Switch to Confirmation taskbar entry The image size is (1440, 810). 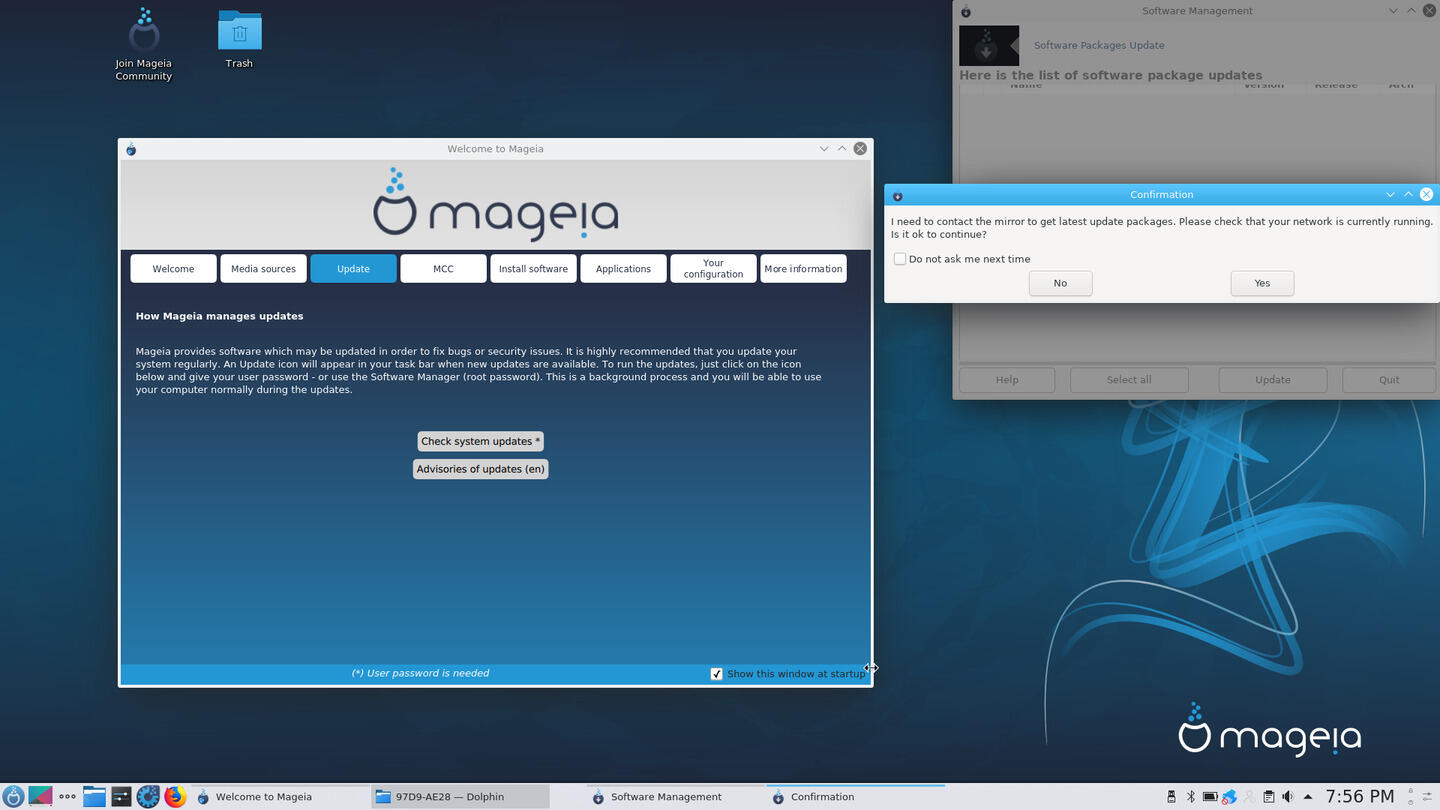[x=855, y=797]
